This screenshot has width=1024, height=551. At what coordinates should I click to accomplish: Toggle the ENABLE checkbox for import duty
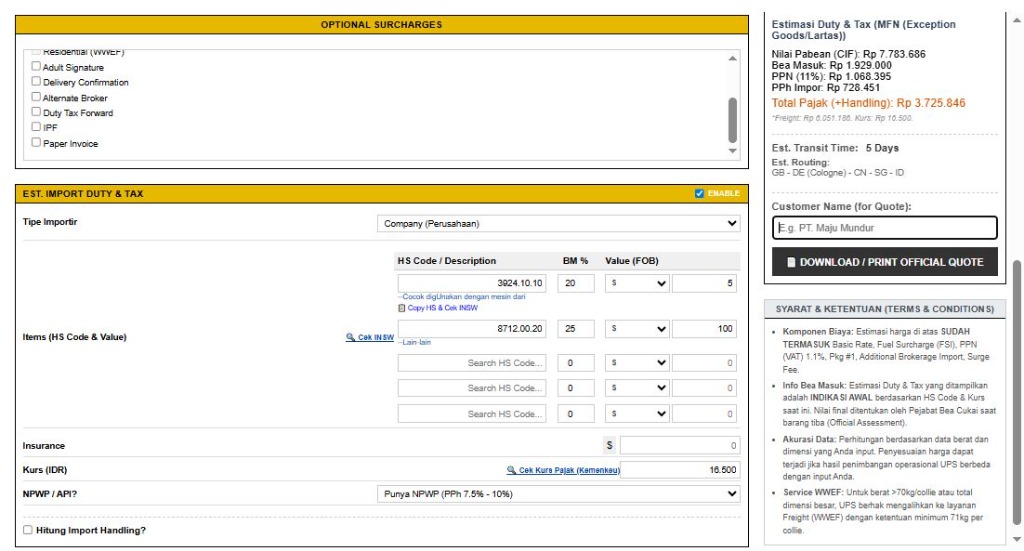pos(699,193)
